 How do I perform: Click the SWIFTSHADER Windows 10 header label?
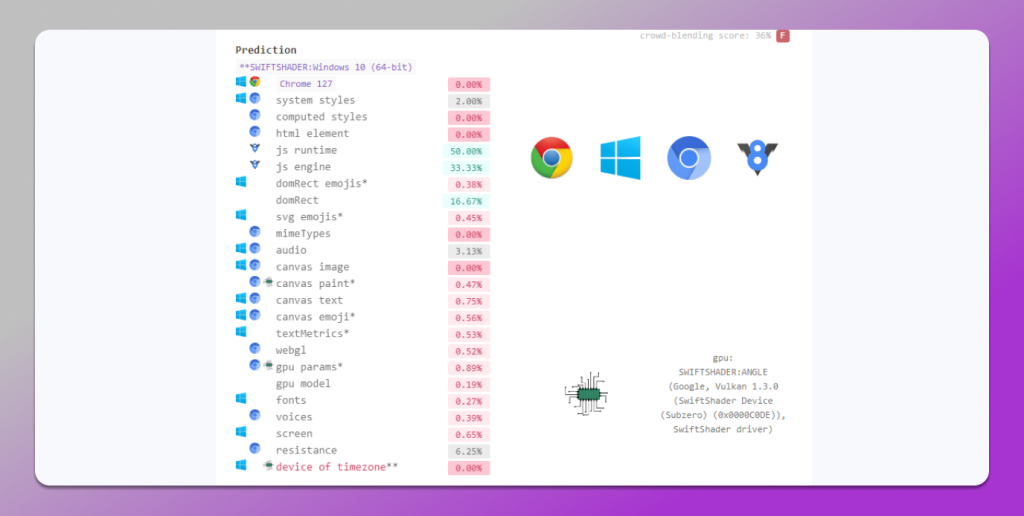tap(325, 67)
